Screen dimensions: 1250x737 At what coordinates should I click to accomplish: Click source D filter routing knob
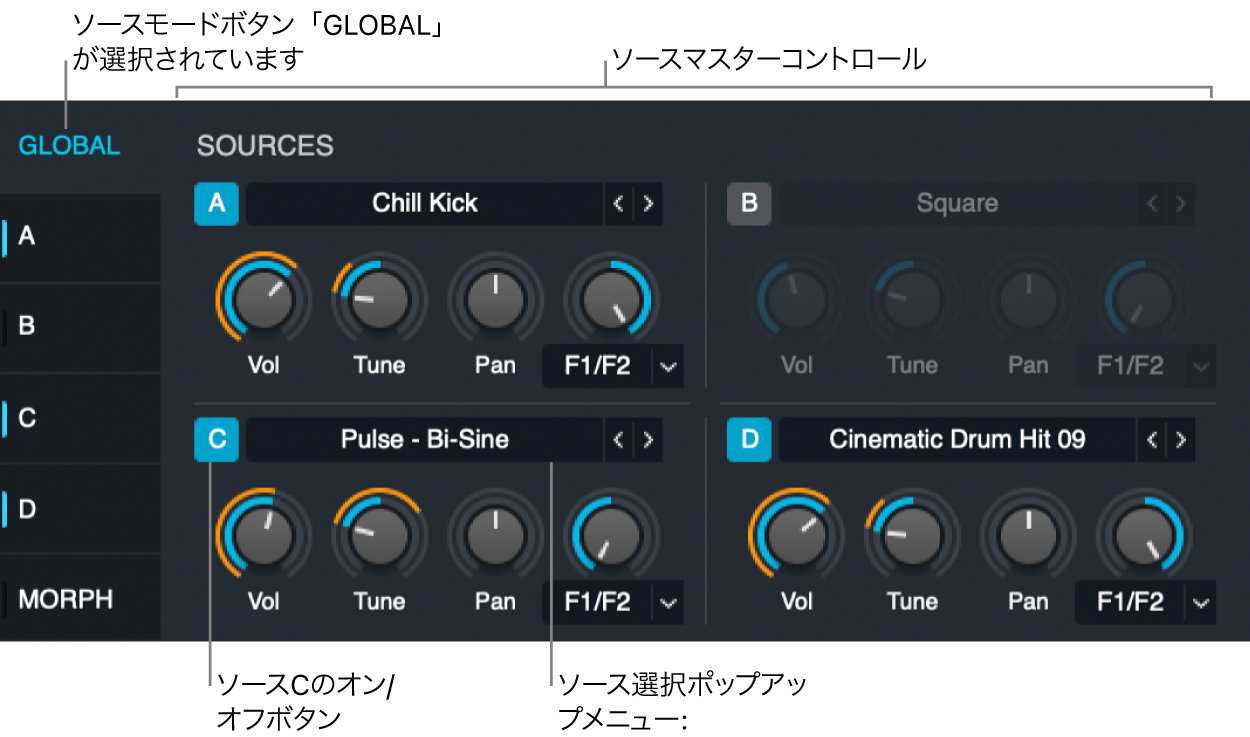(1144, 534)
